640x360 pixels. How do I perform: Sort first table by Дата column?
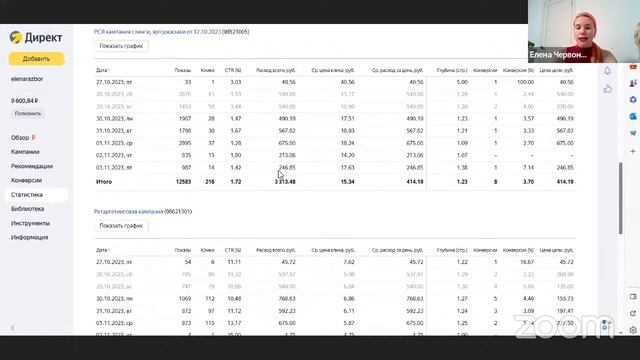tap(103, 70)
